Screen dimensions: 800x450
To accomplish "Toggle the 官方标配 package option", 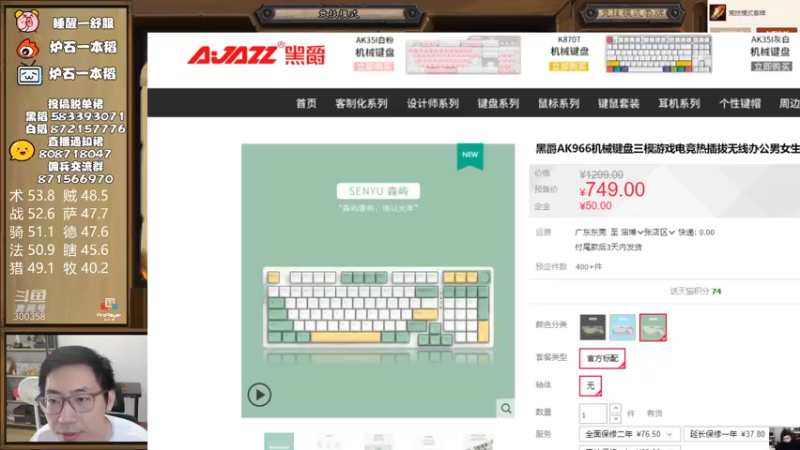I will coord(602,358).
